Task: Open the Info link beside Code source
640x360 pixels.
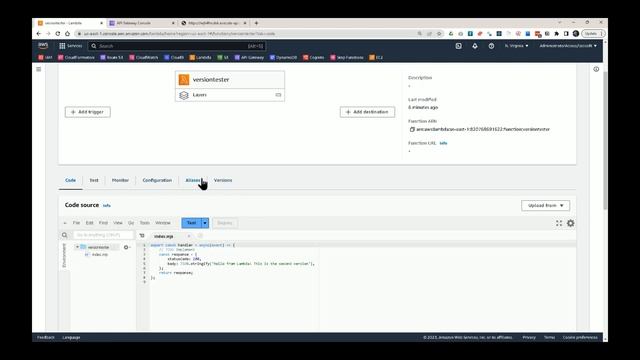Action: 107,206
